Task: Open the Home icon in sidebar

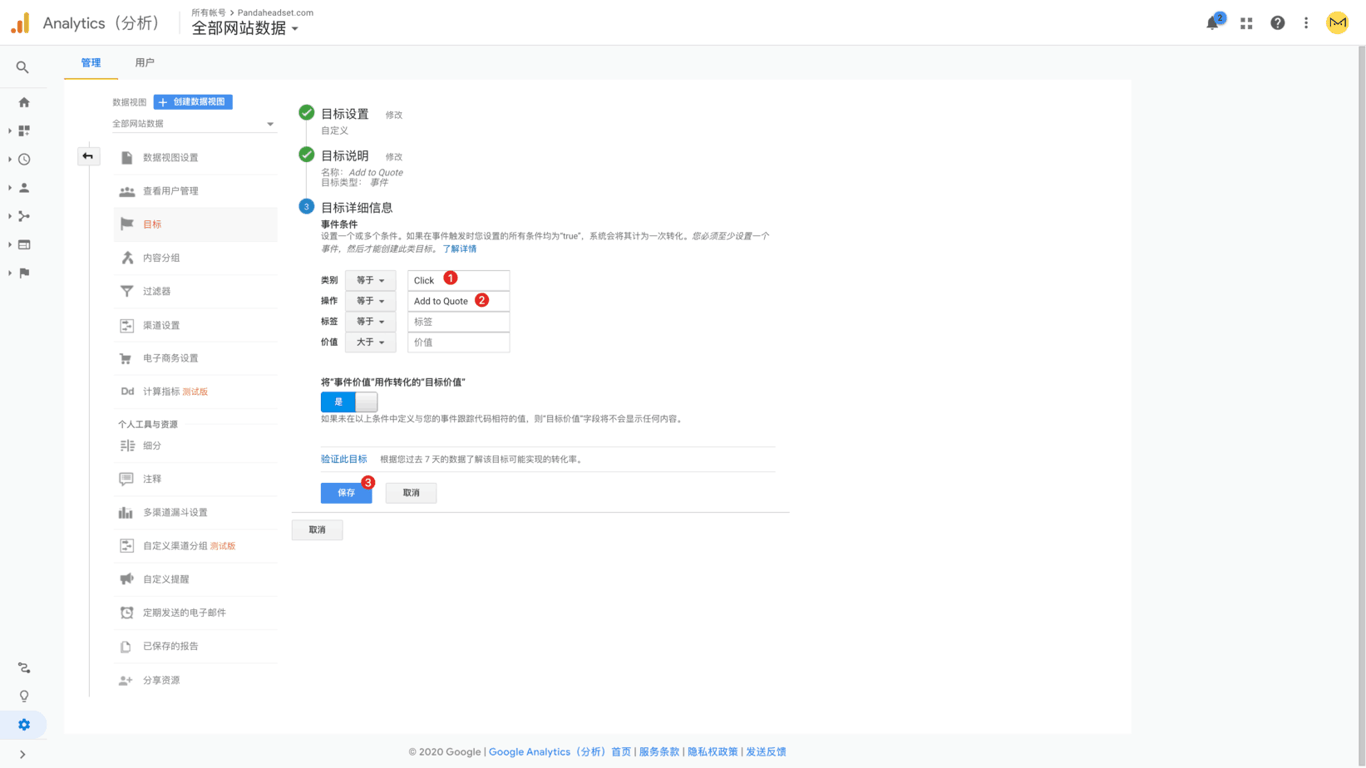Action: [x=24, y=102]
